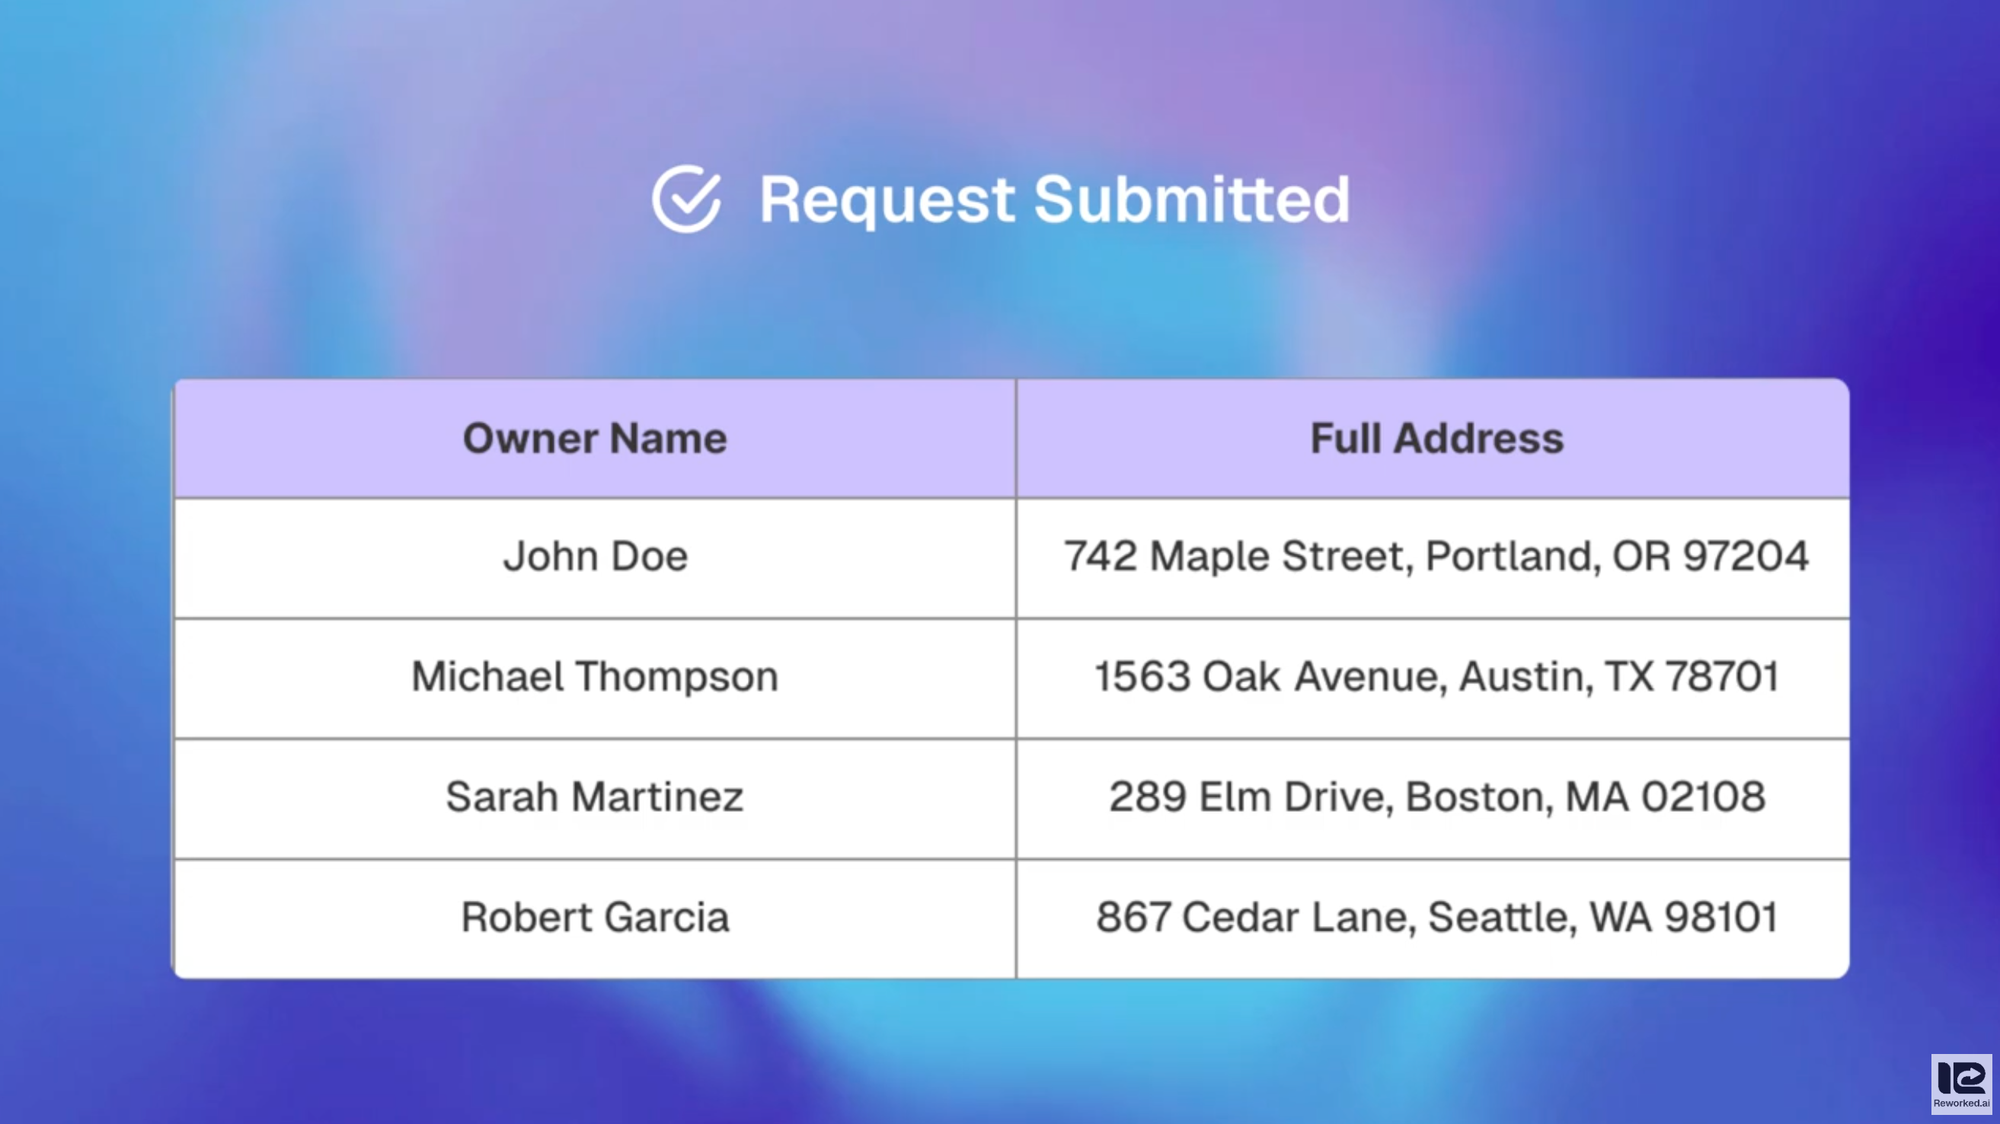This screenshot has width=2000, height=1124.
Task: Click the Reworked.ai label under the logo
Action: [x=1961, y=1104]
